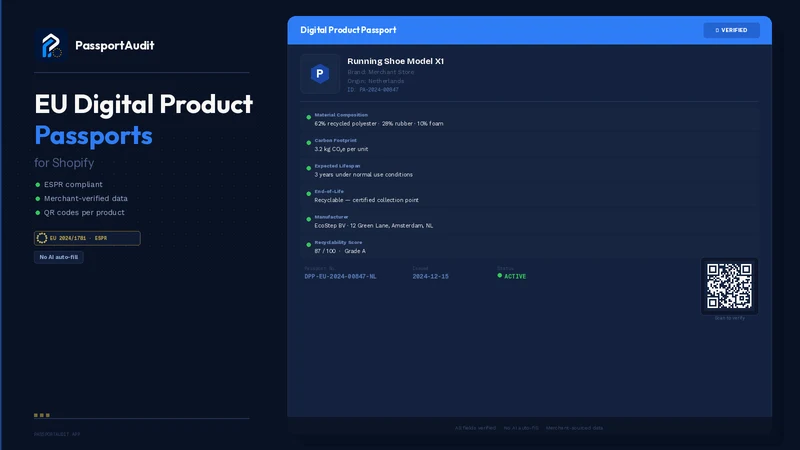800x450 pixels.
Task: Click the green dot beside Material Composition
Action: [x=309, y=117]
